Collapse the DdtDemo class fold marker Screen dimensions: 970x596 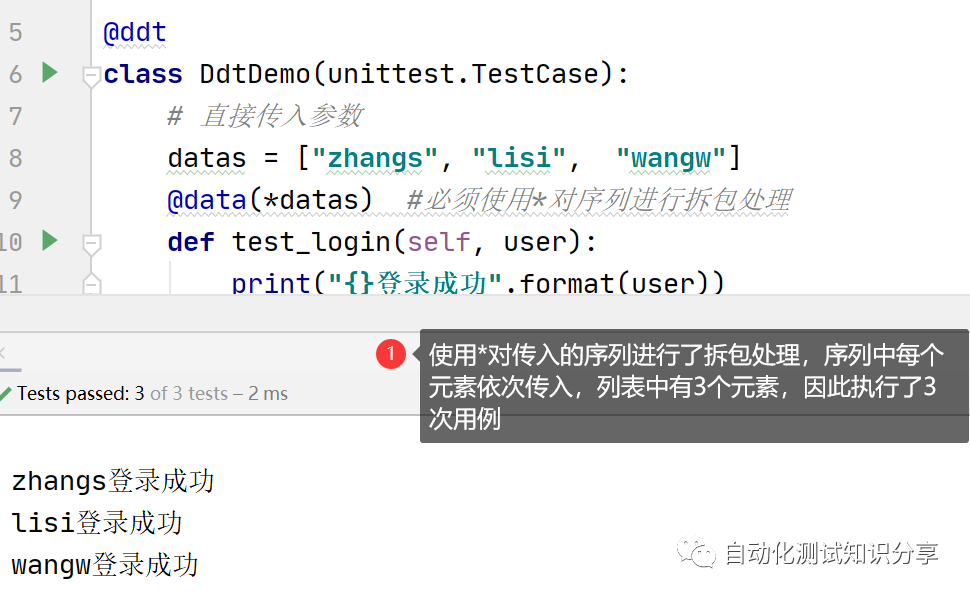click(x=92, y=74)
